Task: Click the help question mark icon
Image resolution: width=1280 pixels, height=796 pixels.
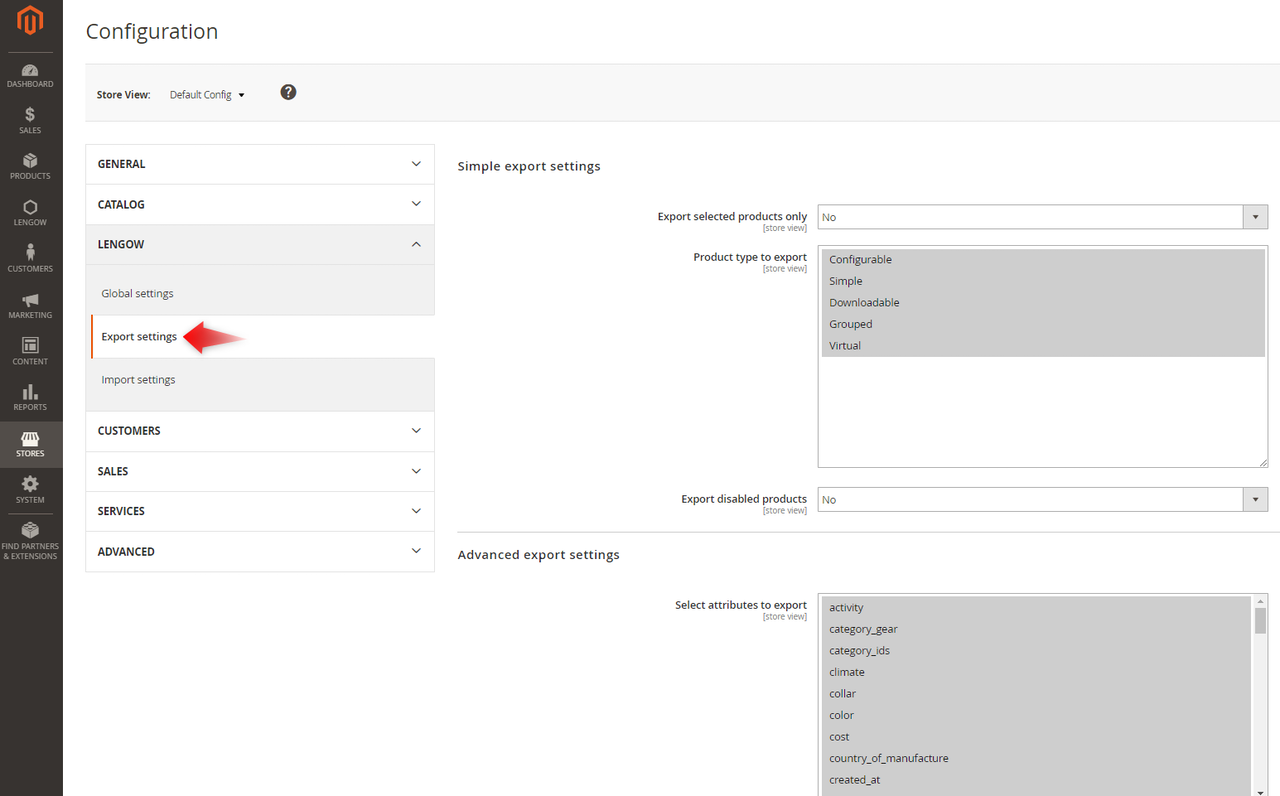Action: pyautogui.click(x=288, y=92)
